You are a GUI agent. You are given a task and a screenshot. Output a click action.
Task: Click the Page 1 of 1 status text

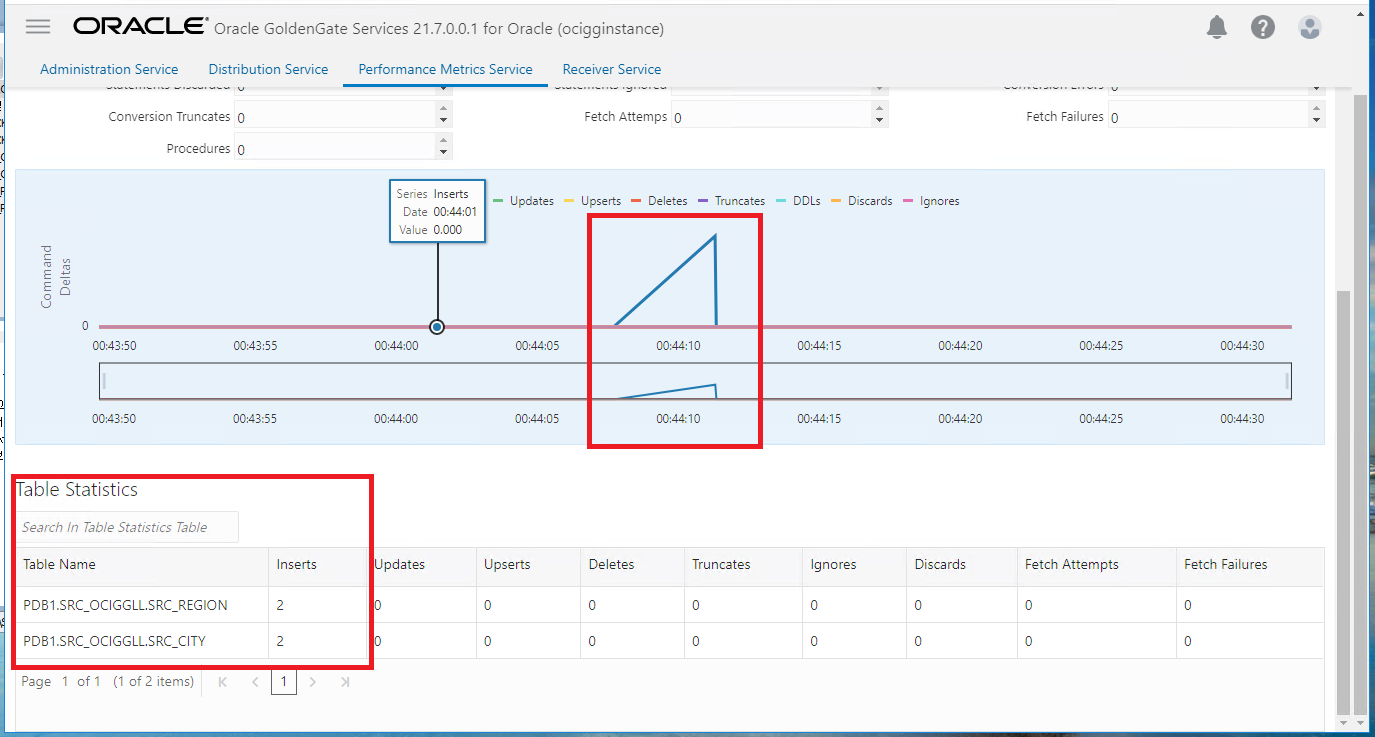point(61,682)
